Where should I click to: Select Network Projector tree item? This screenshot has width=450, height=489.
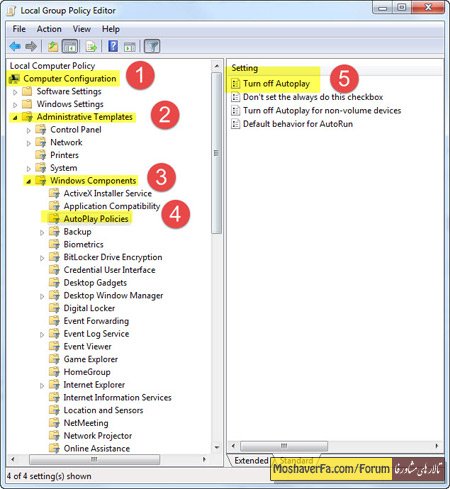(98, 436)
